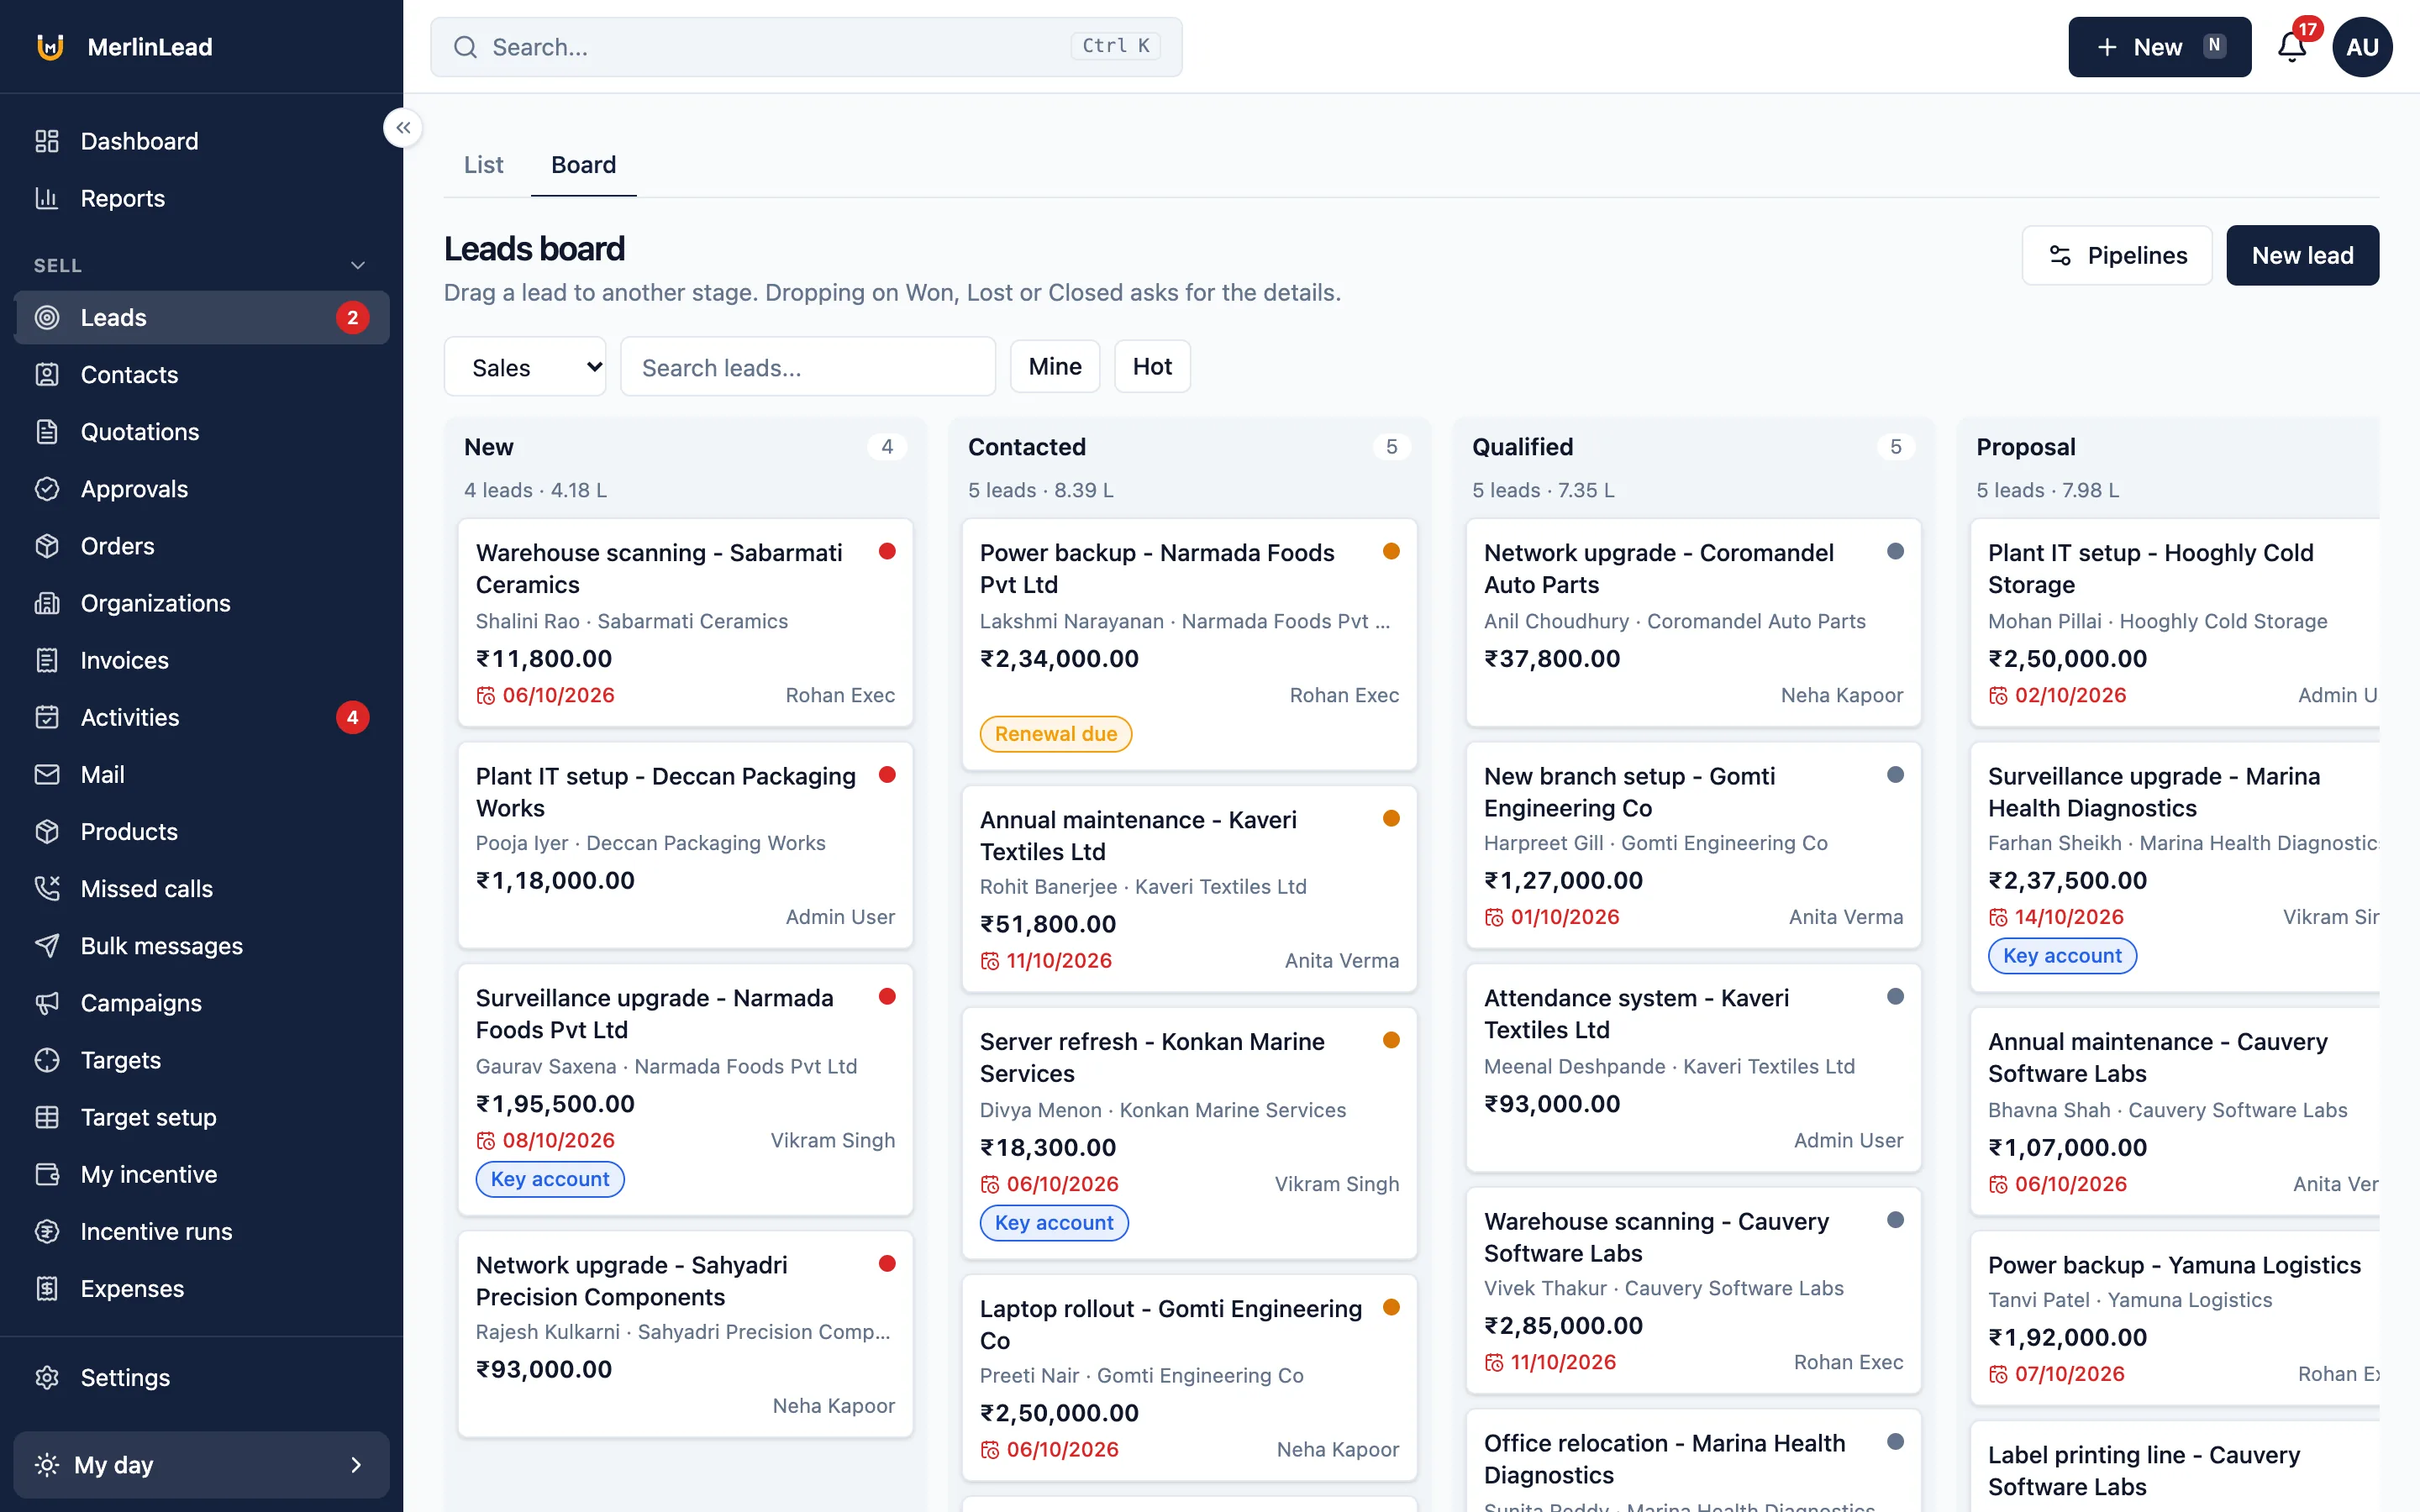Click grey status dot on Attendance system - Kaveri card
This screenshot has height=1512, width=2420.
click(1894, 996)
